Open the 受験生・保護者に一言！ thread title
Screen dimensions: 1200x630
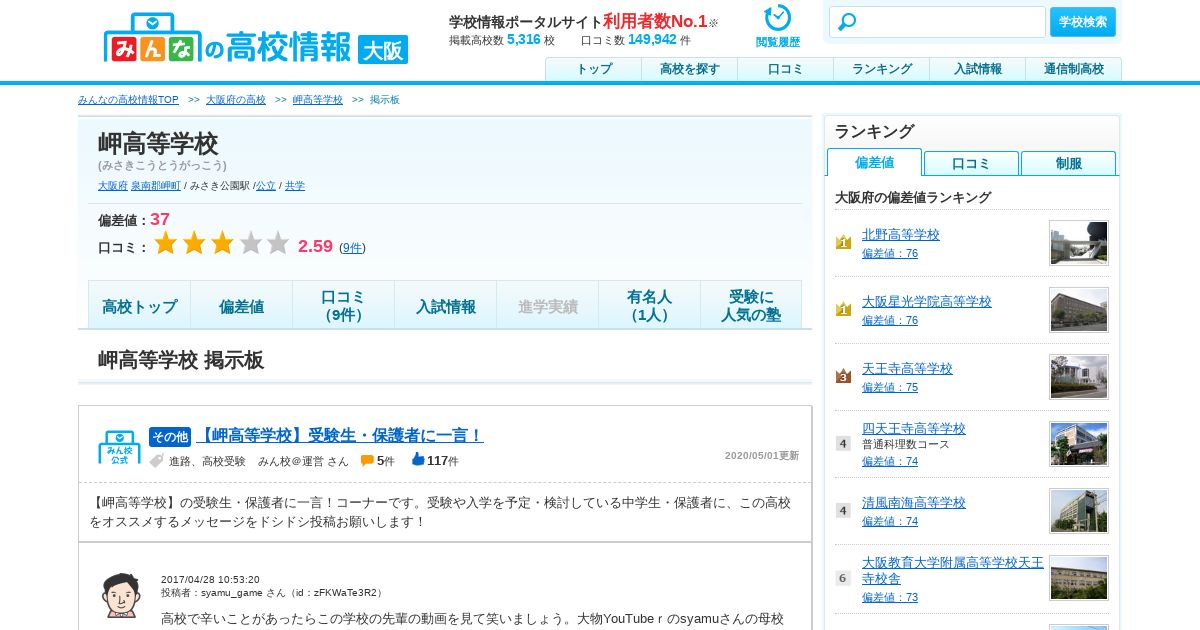tap(340, 435)
